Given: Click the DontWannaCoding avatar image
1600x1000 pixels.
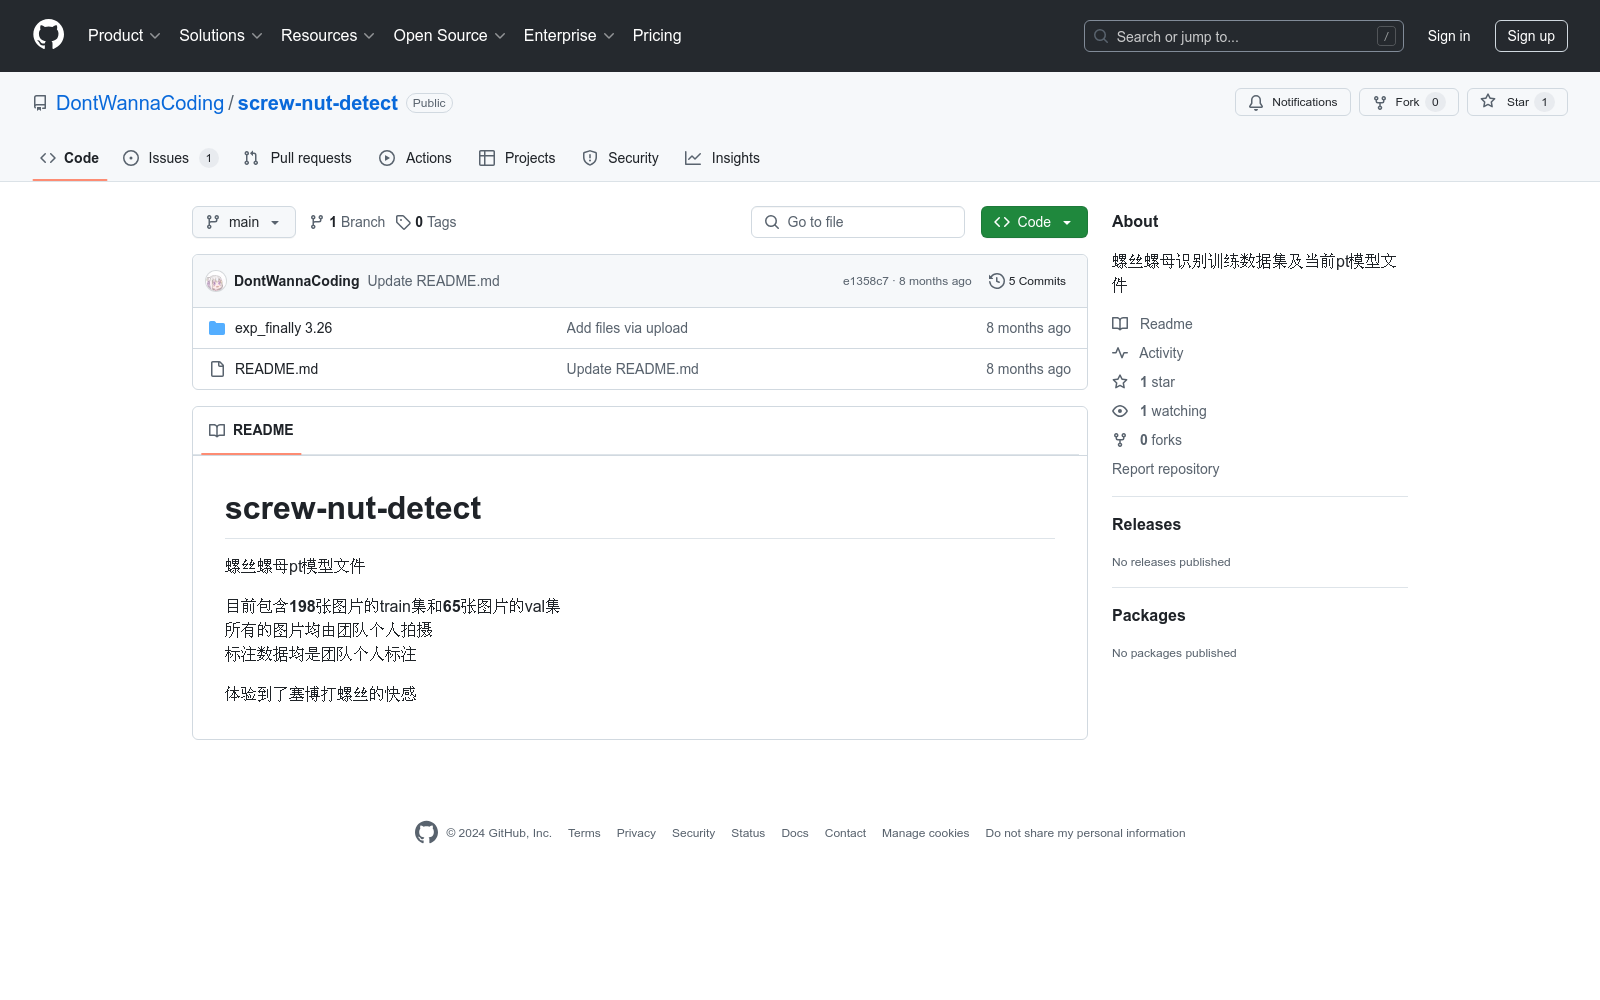Looking at the screenshot, I should 215,281.
